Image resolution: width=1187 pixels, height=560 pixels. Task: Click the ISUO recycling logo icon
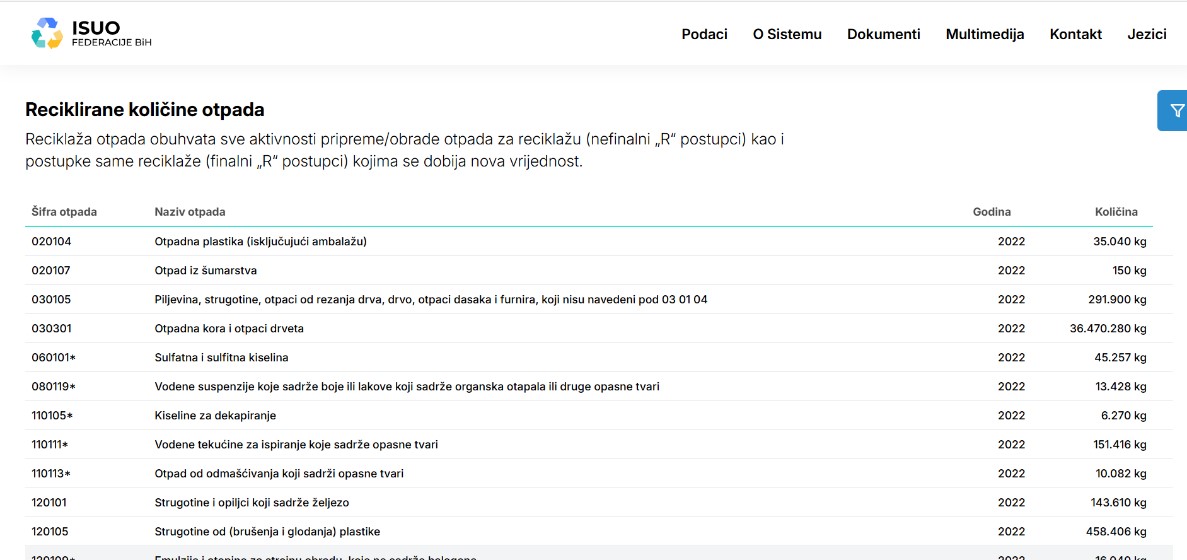(46, 34)
